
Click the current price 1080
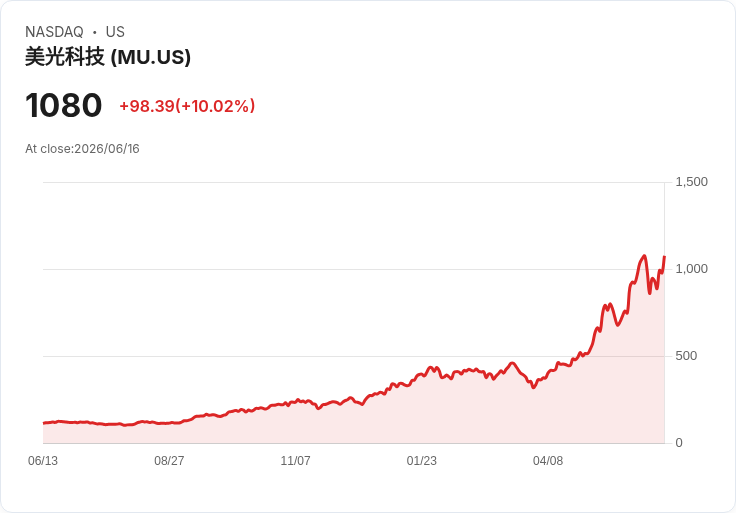pyautogui.click(x=63, y=105)
